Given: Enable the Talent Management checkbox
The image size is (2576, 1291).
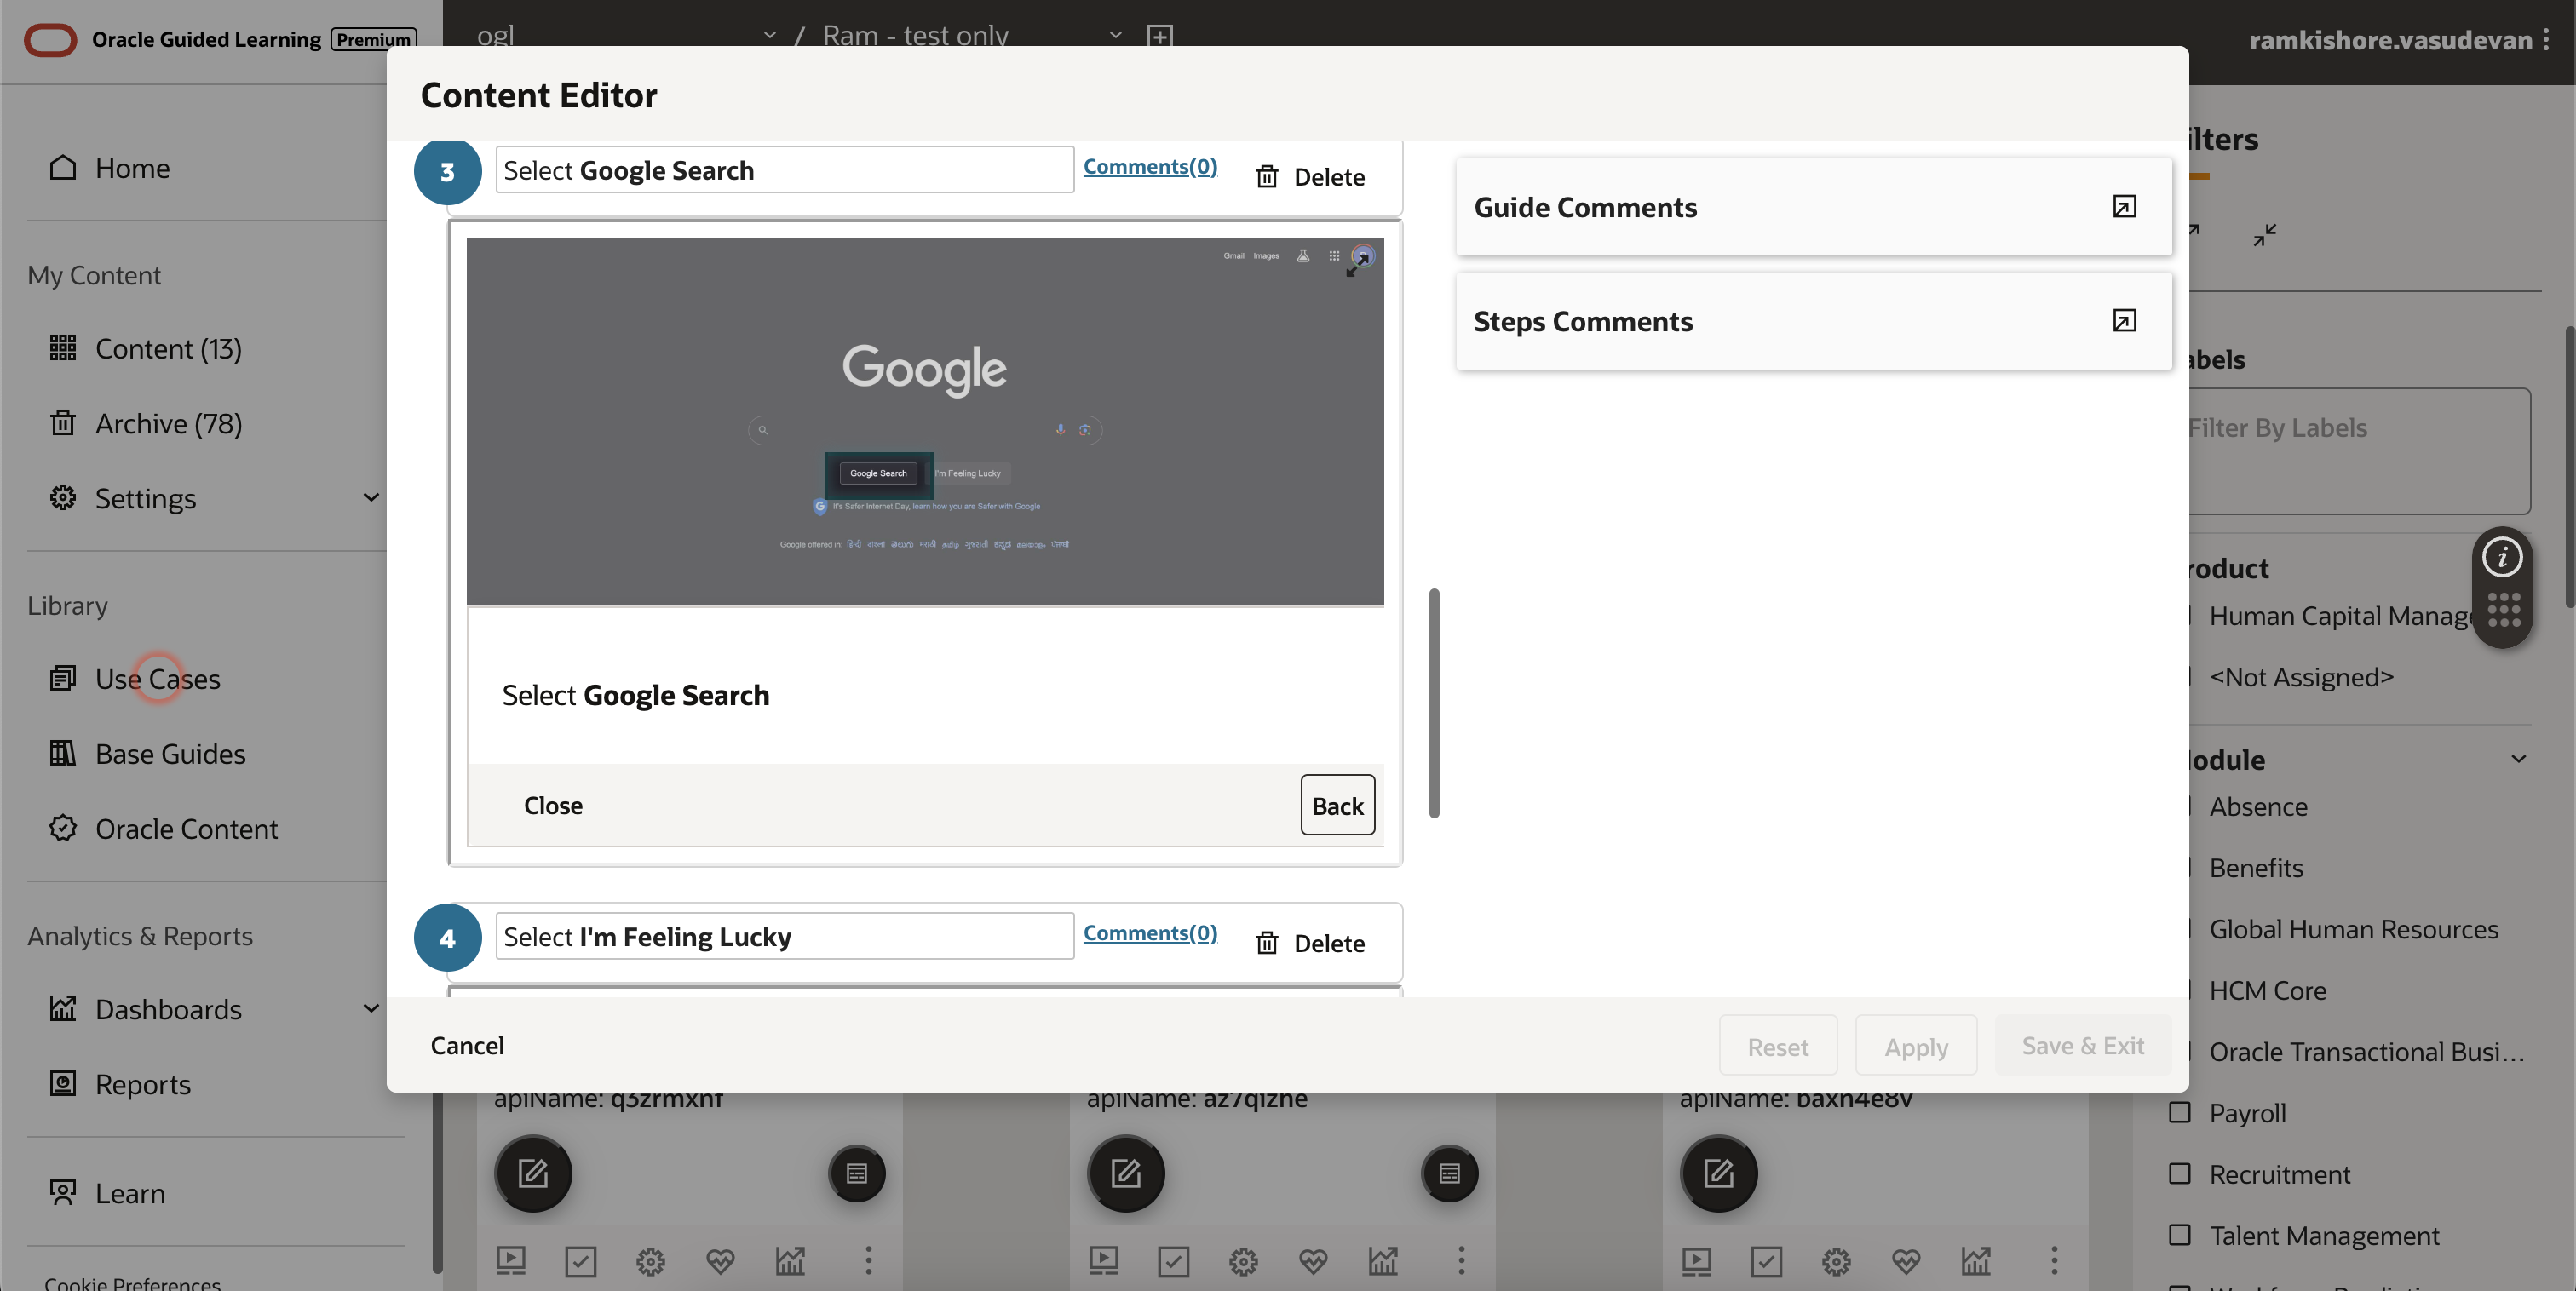Looking at the screenshot, I should pos(2179,1234).
